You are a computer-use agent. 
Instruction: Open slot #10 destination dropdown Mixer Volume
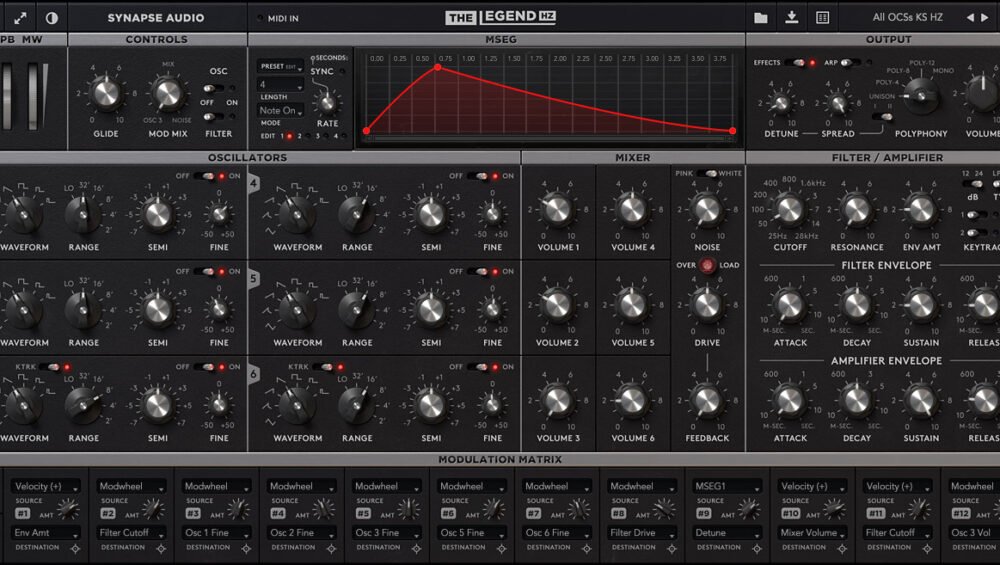coord(812,532)
